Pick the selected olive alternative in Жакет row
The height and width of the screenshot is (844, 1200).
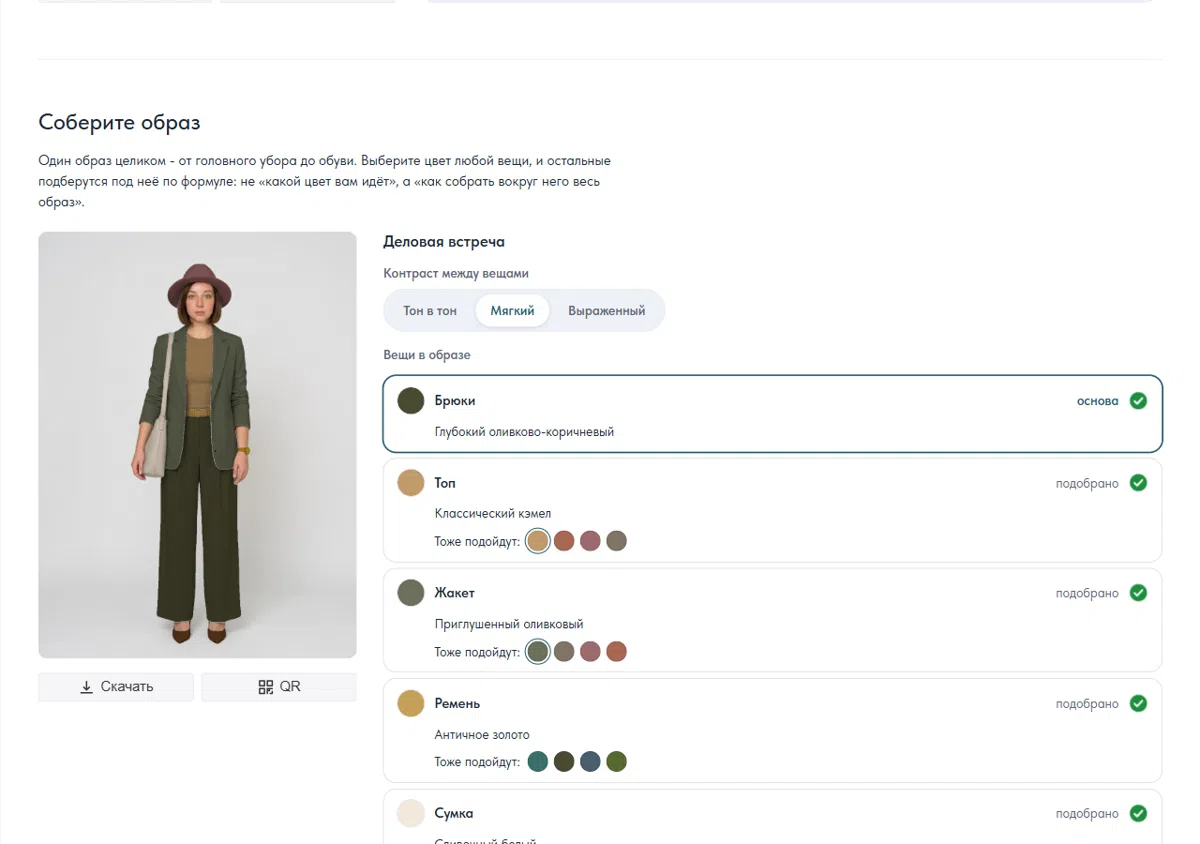538,652
